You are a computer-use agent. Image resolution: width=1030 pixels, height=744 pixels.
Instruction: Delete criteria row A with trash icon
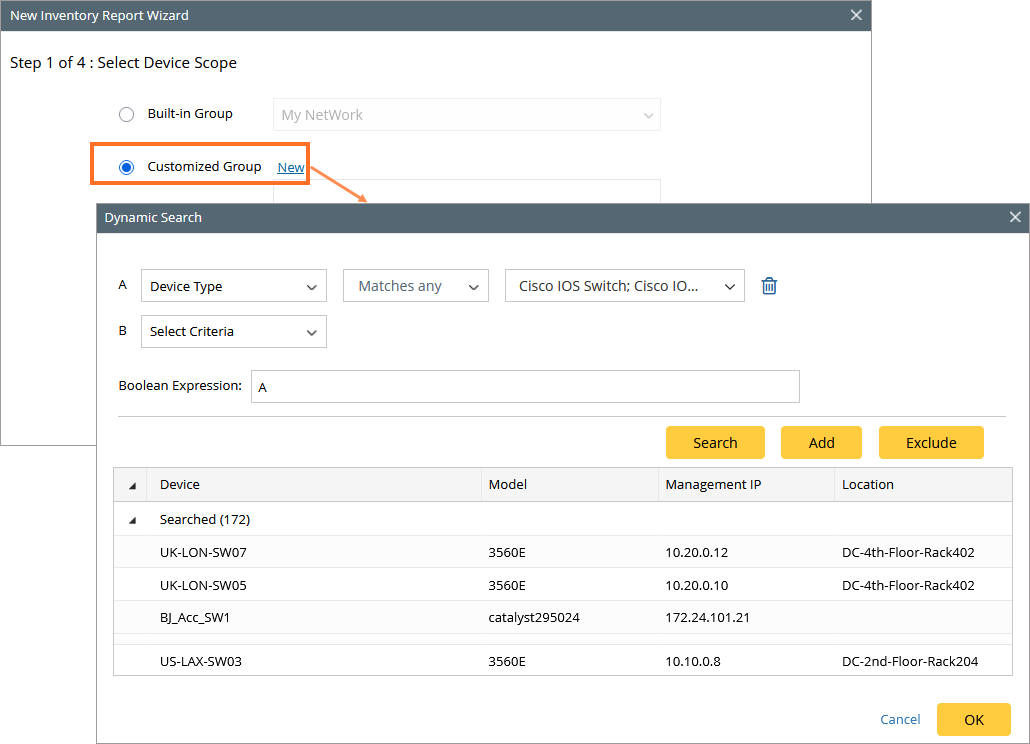[769, 286]
